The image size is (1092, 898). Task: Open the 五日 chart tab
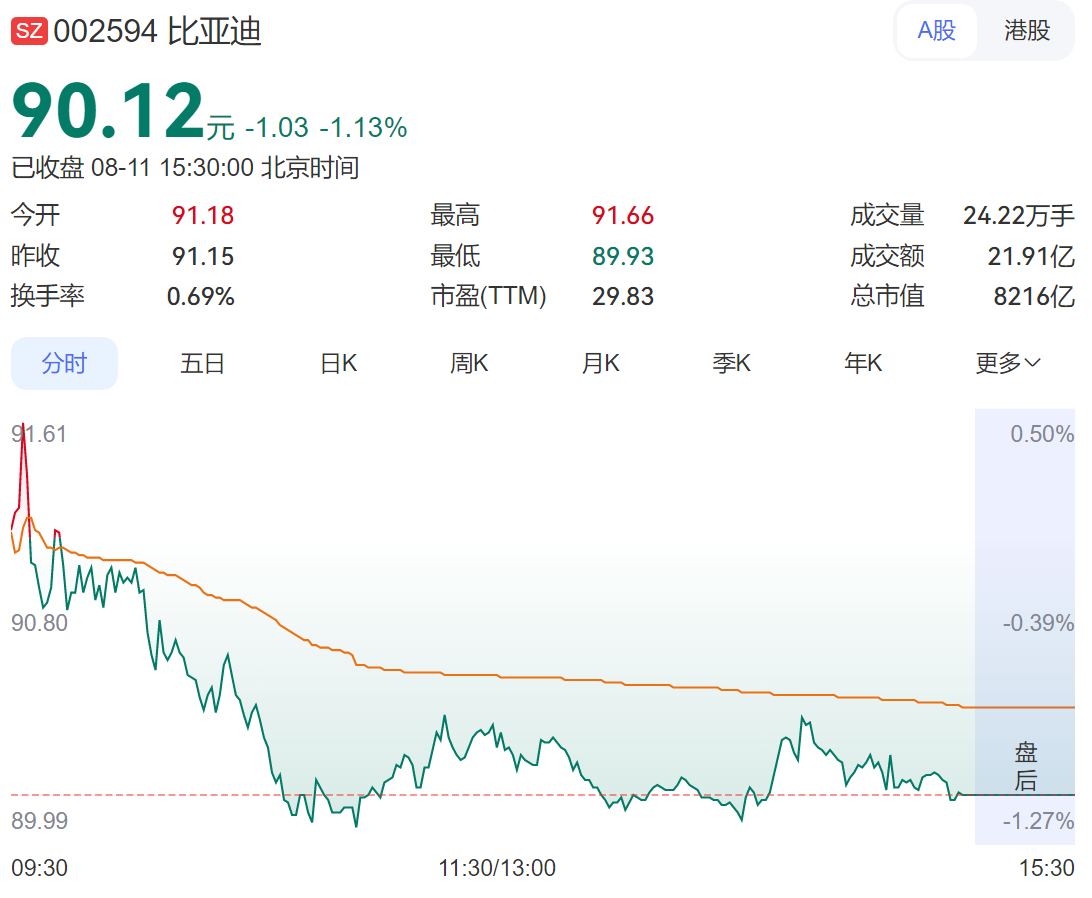coord(202,363)
